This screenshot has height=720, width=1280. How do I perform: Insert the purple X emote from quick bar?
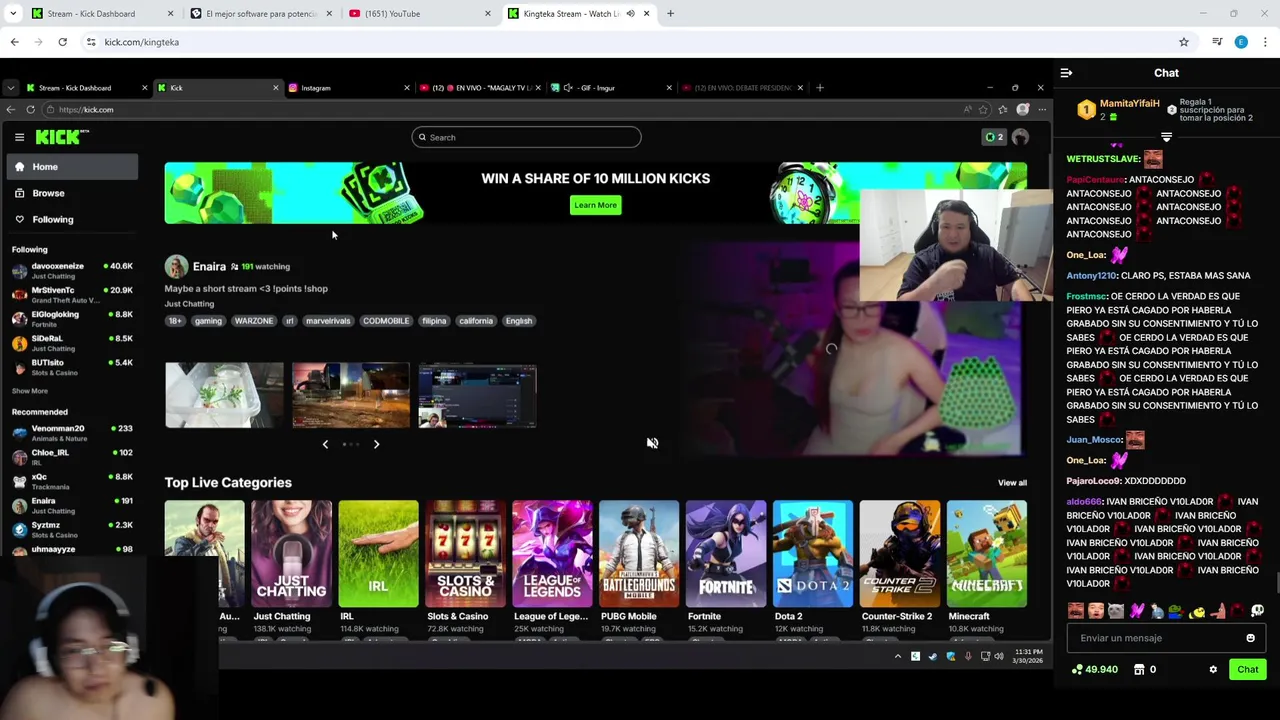pyautogui.click(x=1136, y=611)
